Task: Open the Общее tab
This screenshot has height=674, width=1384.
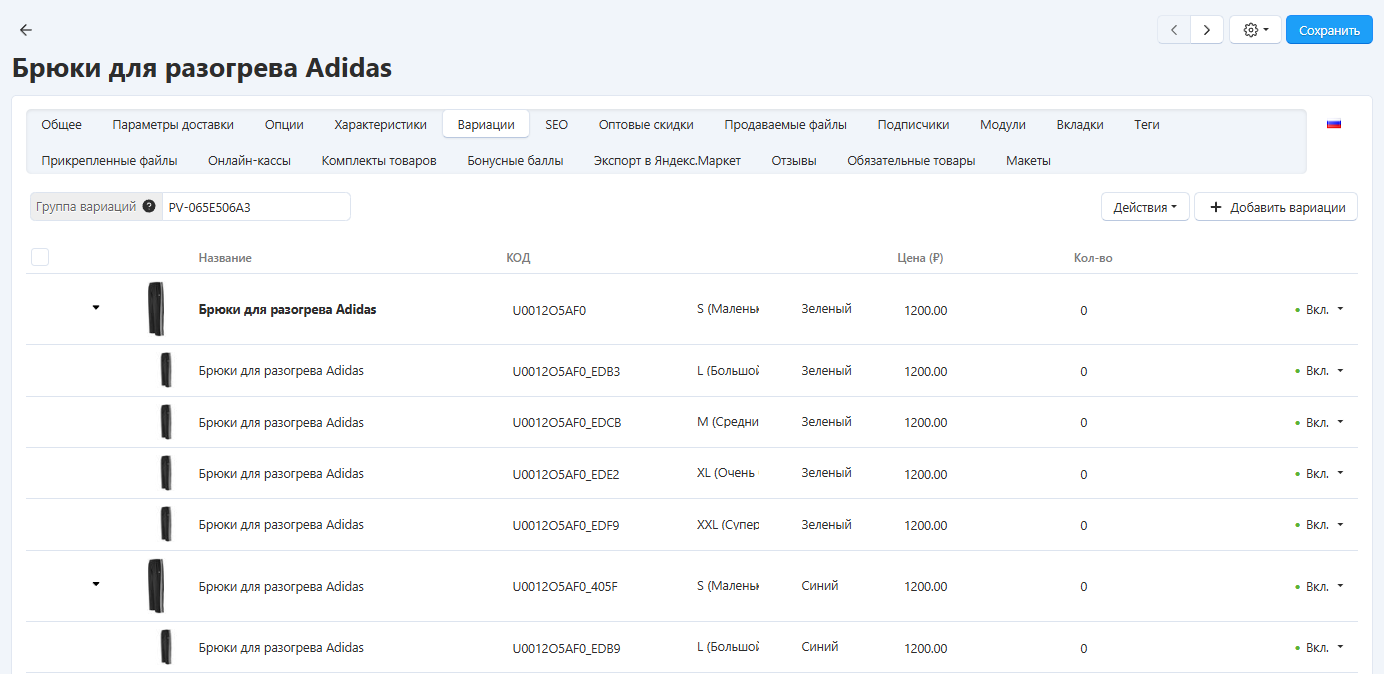Action: 62,125
